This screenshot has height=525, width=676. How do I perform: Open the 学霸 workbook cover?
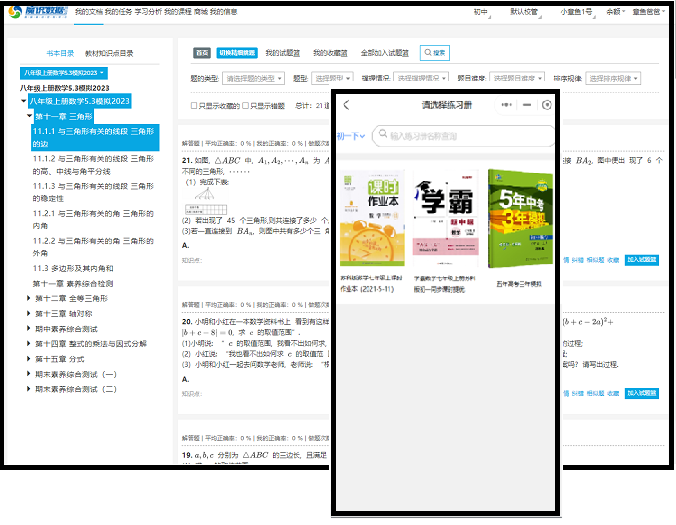click(x=445, y=220)
